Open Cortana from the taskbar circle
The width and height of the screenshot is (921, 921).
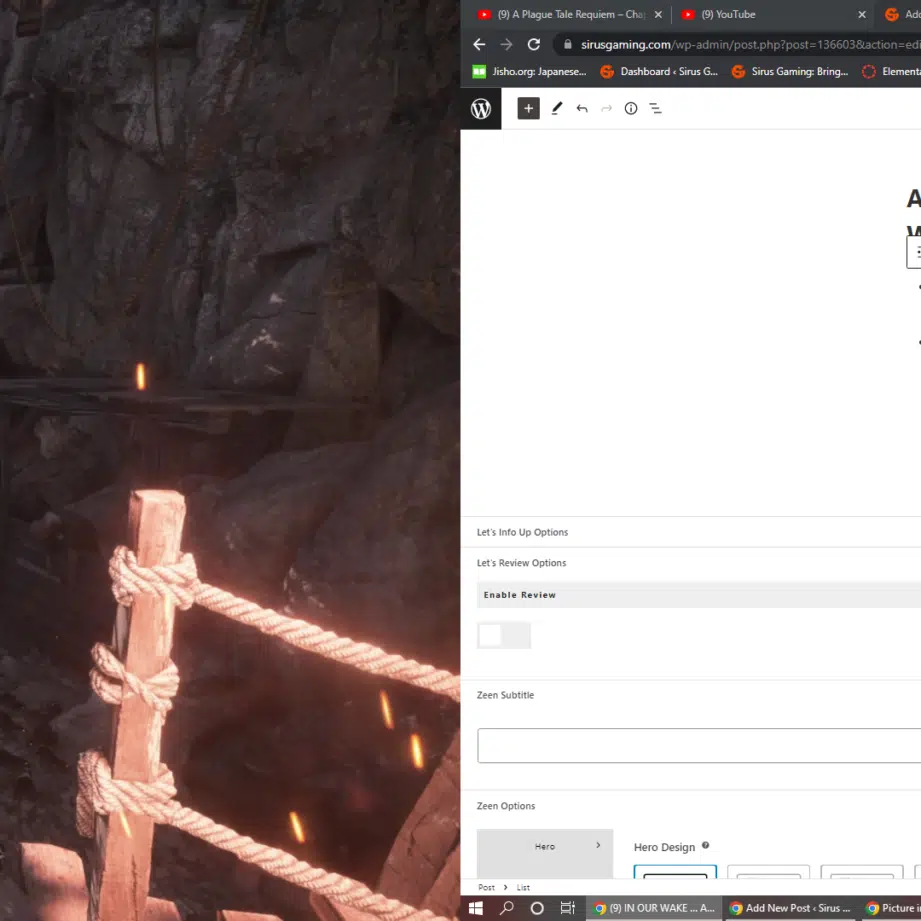[x=537, y=909]
